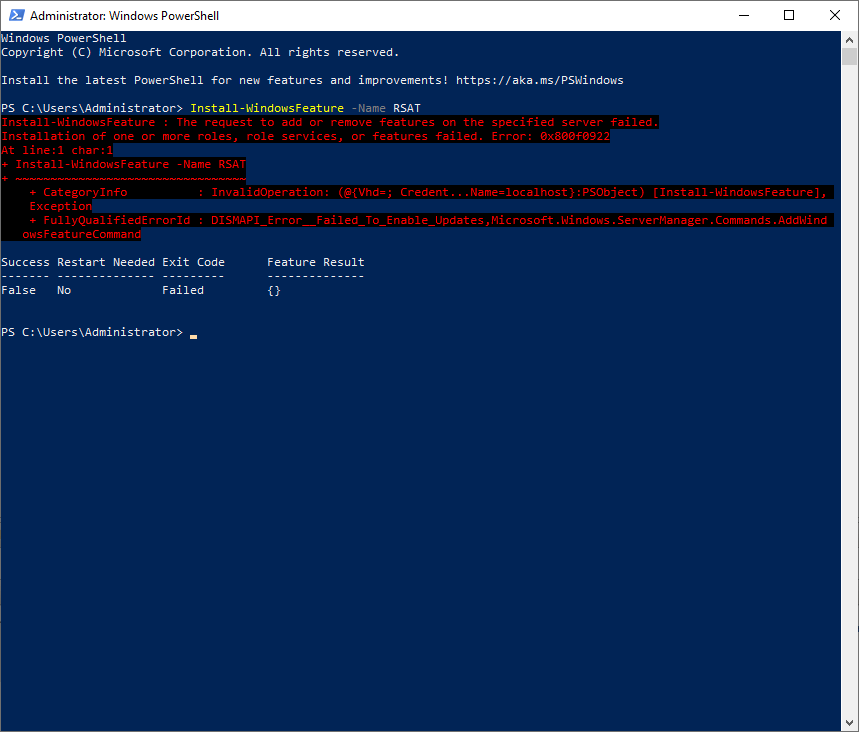Click the PowerShell icon in title bar
Screen dimensions: 859x732
coord(16,15)
